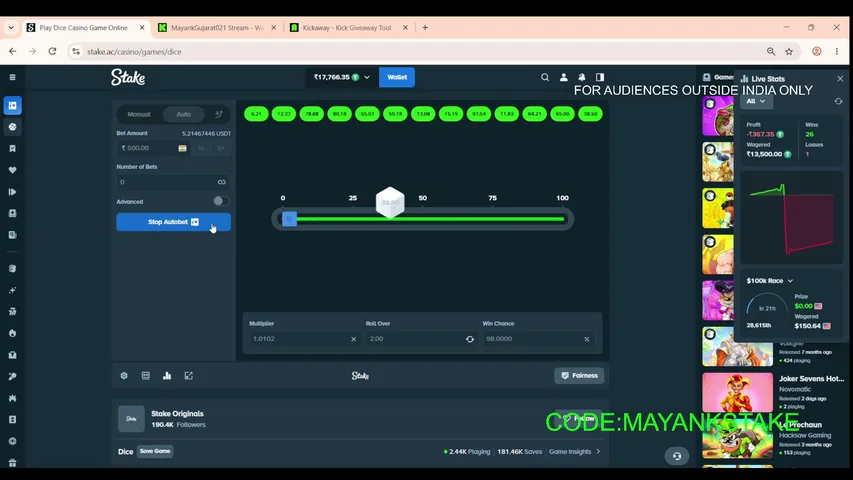This screenshot has height=480, width=853.
Task: Toggle the right sidebar panel icon in header
Action: pos(599,77)
